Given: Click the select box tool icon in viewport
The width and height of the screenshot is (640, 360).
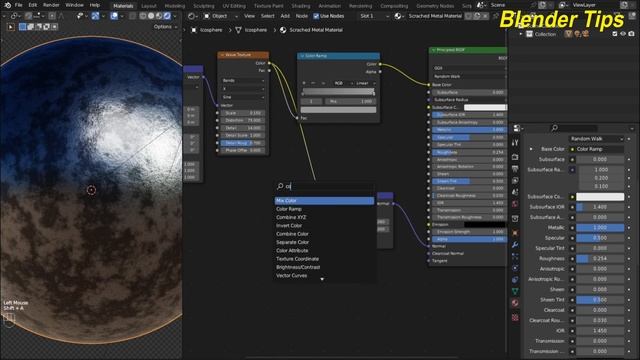Looking at the screenshot, I should coord(11,27).
